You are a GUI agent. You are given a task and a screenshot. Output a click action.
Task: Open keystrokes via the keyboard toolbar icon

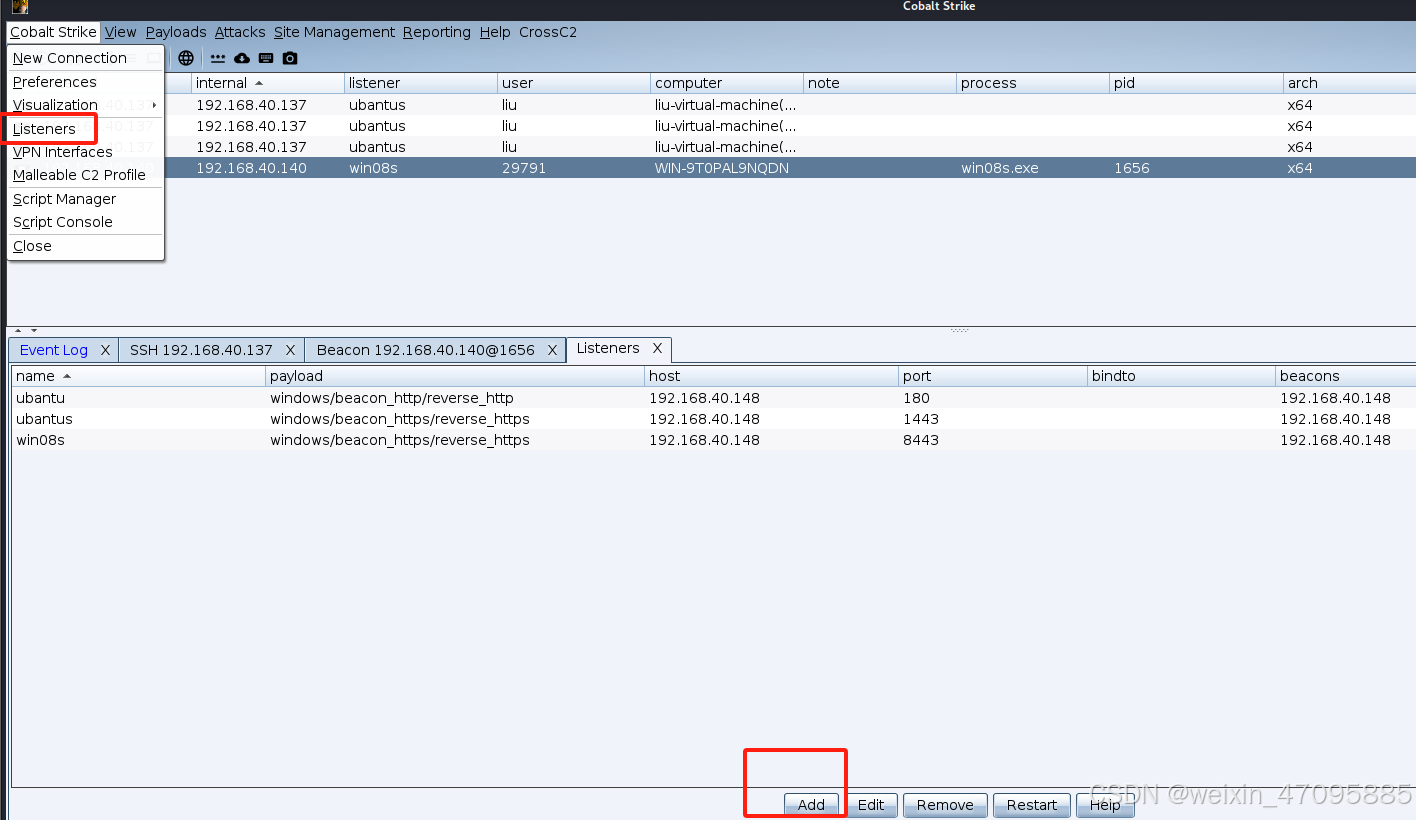click(x=266, y=58)
